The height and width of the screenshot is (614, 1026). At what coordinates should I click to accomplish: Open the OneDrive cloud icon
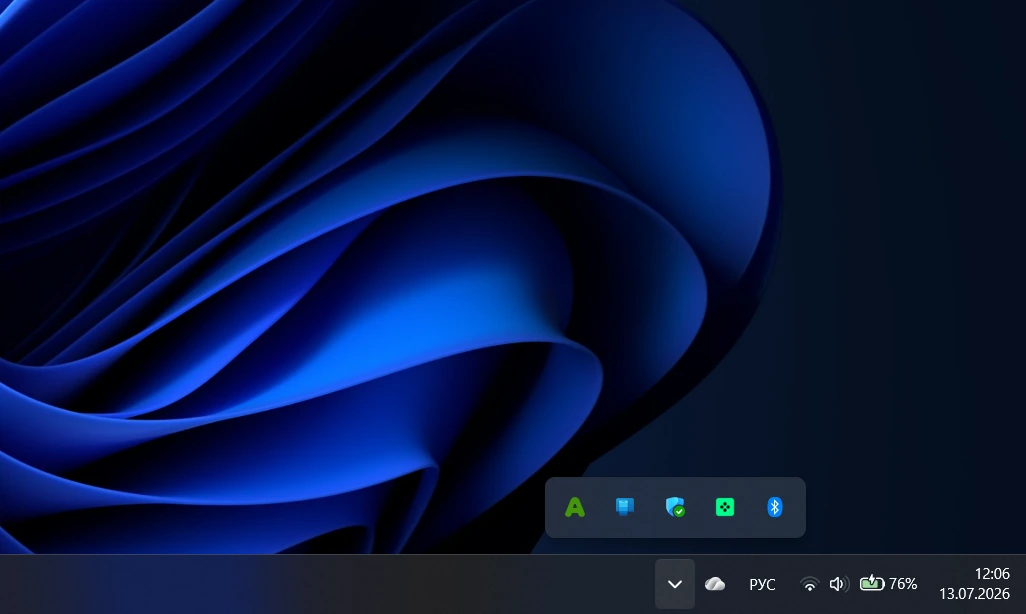(715, 583)
